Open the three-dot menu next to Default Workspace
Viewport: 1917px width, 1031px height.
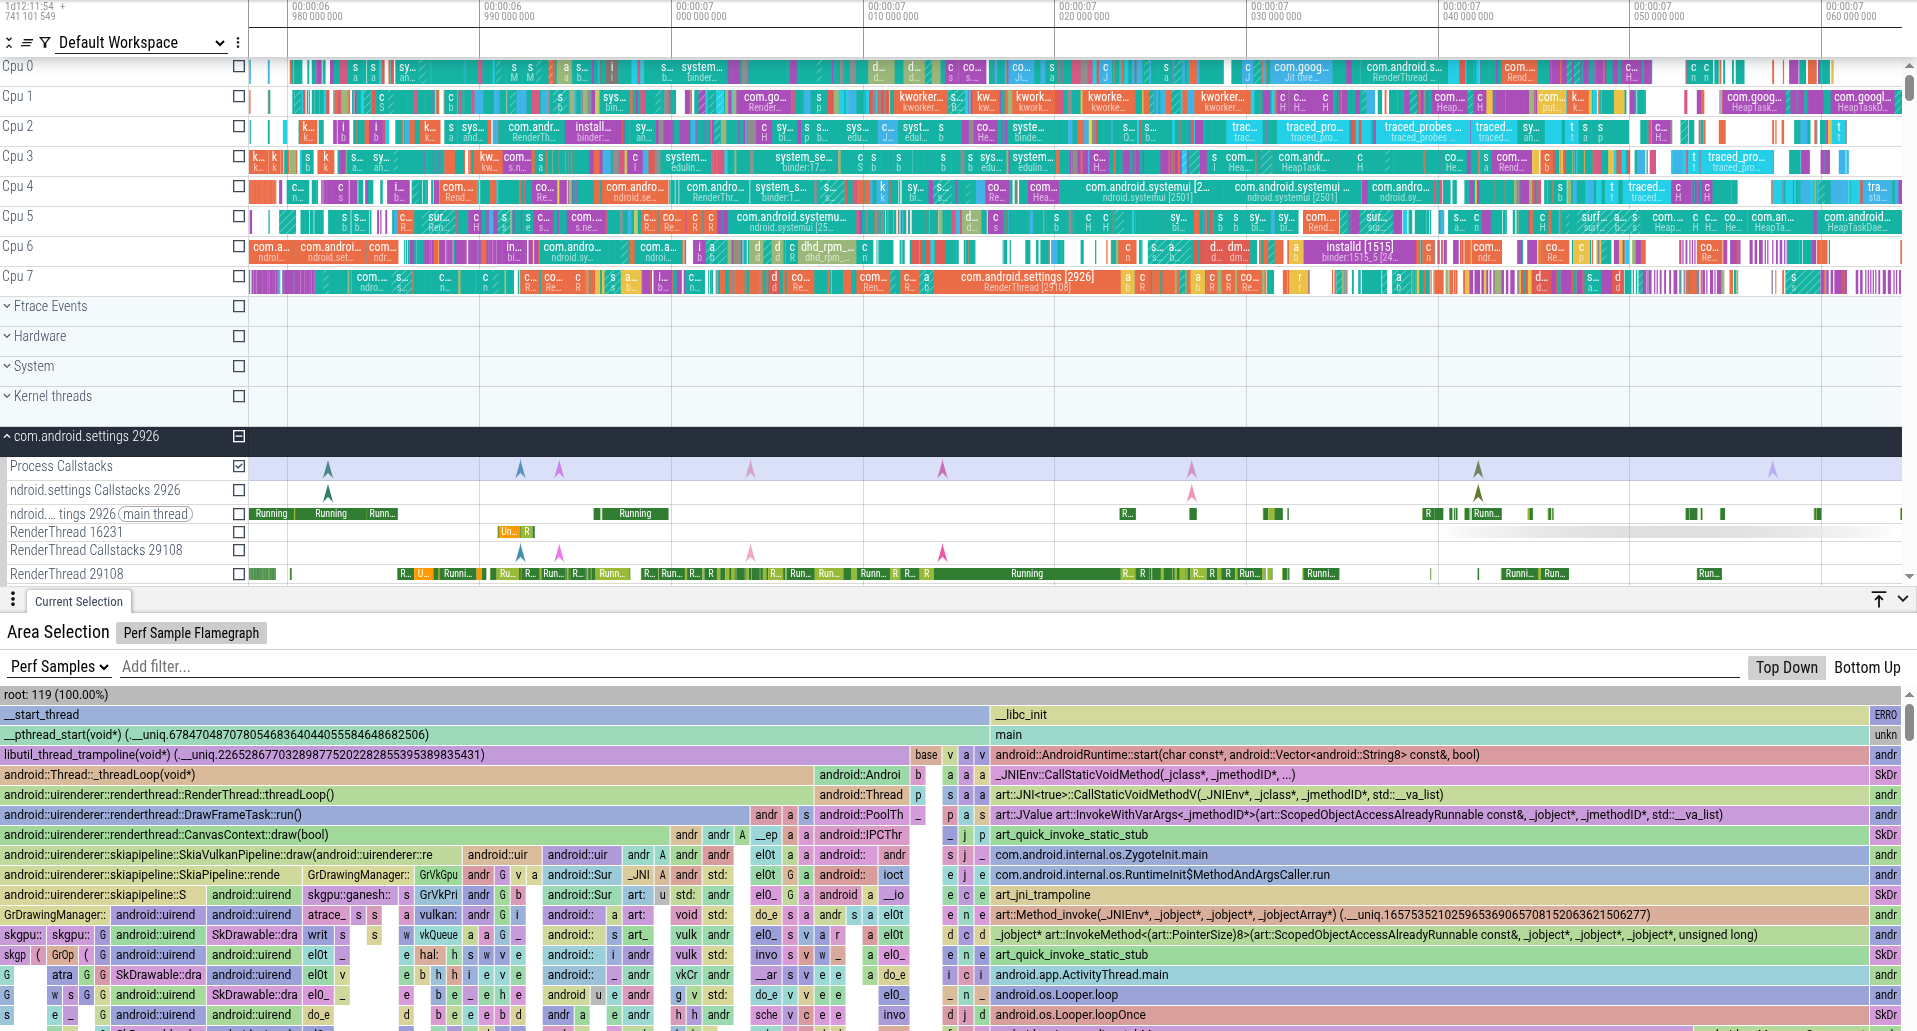(237, 42)
